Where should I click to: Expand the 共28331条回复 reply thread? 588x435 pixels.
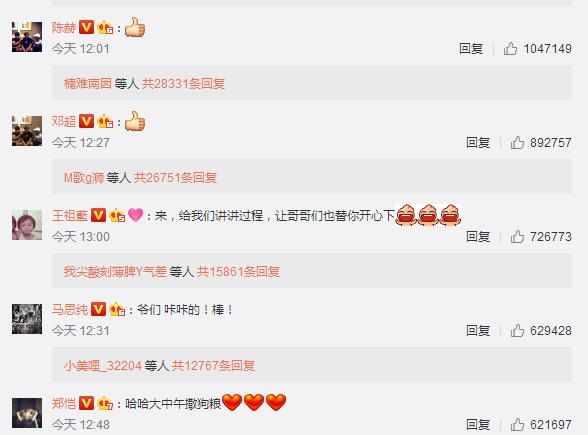(183, 83)
